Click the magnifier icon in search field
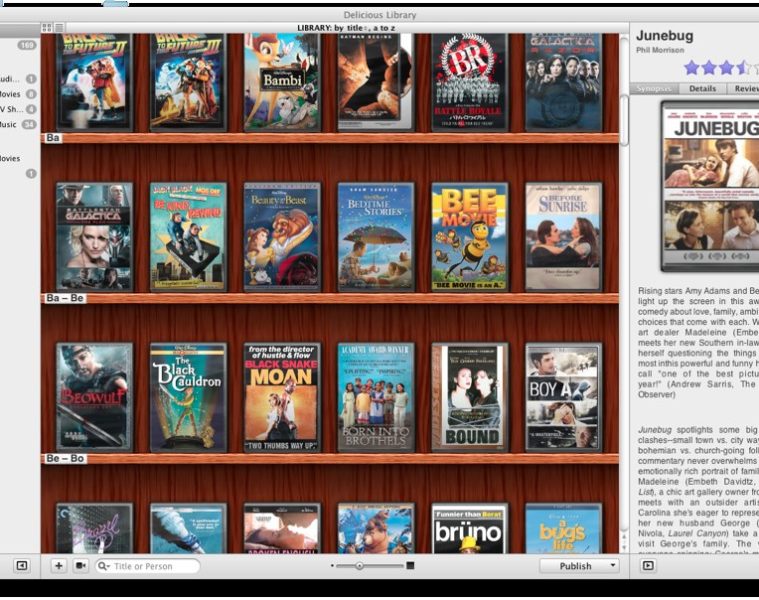Viewport: 759px width, 600px height. (x=104, y=566)
